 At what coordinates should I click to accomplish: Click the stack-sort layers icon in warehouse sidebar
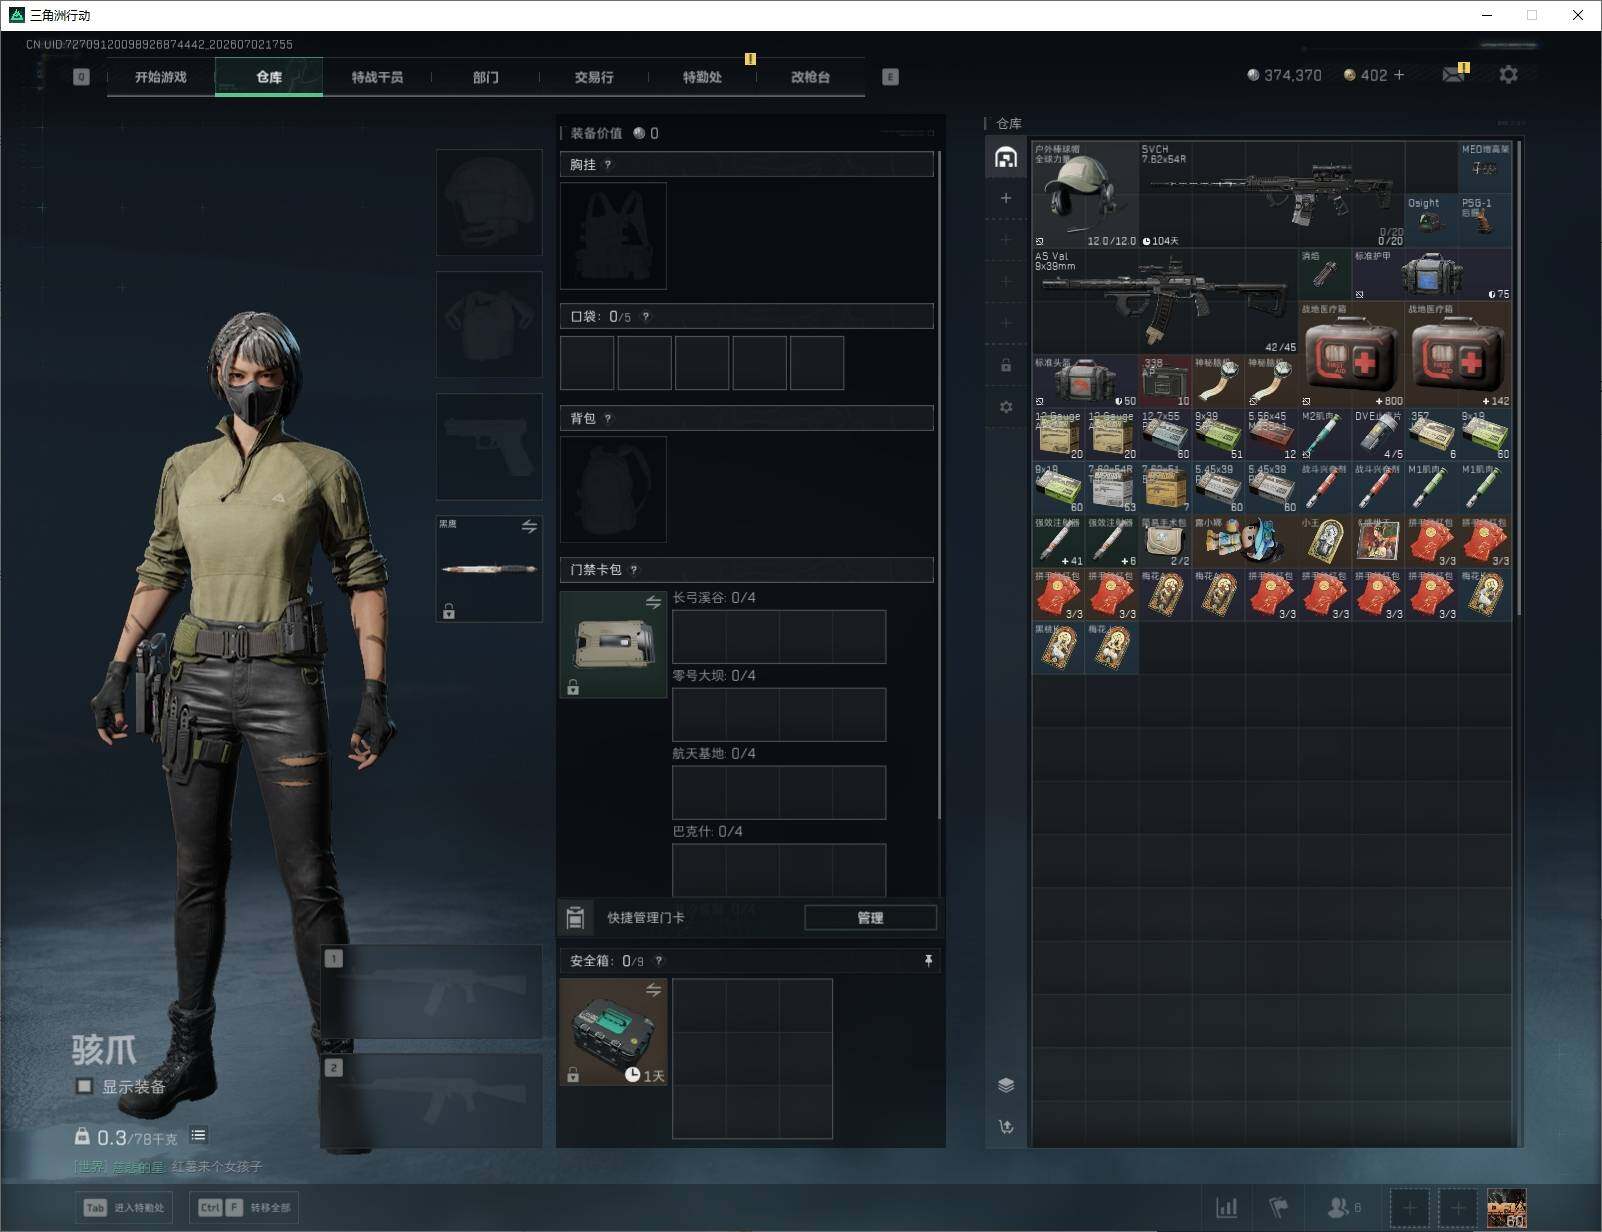pyautogui.click(x=1006, y=1085)
